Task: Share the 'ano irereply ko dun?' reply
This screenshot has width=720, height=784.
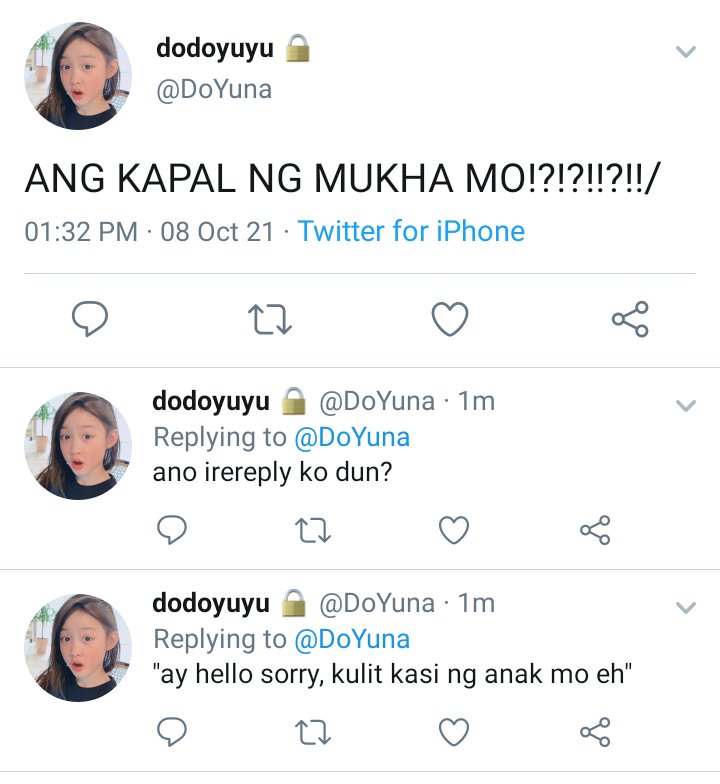Action: tap(595, 530)
